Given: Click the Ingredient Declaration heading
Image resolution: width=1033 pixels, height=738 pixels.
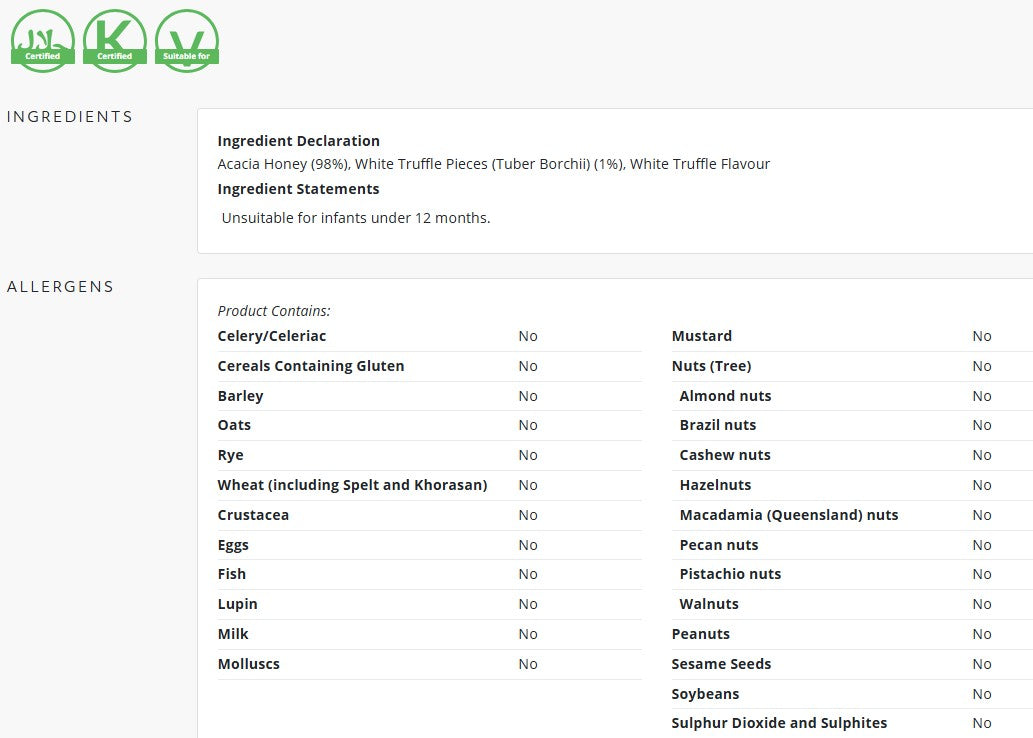Looking at the screenshot, I should [x=298, y=141].
